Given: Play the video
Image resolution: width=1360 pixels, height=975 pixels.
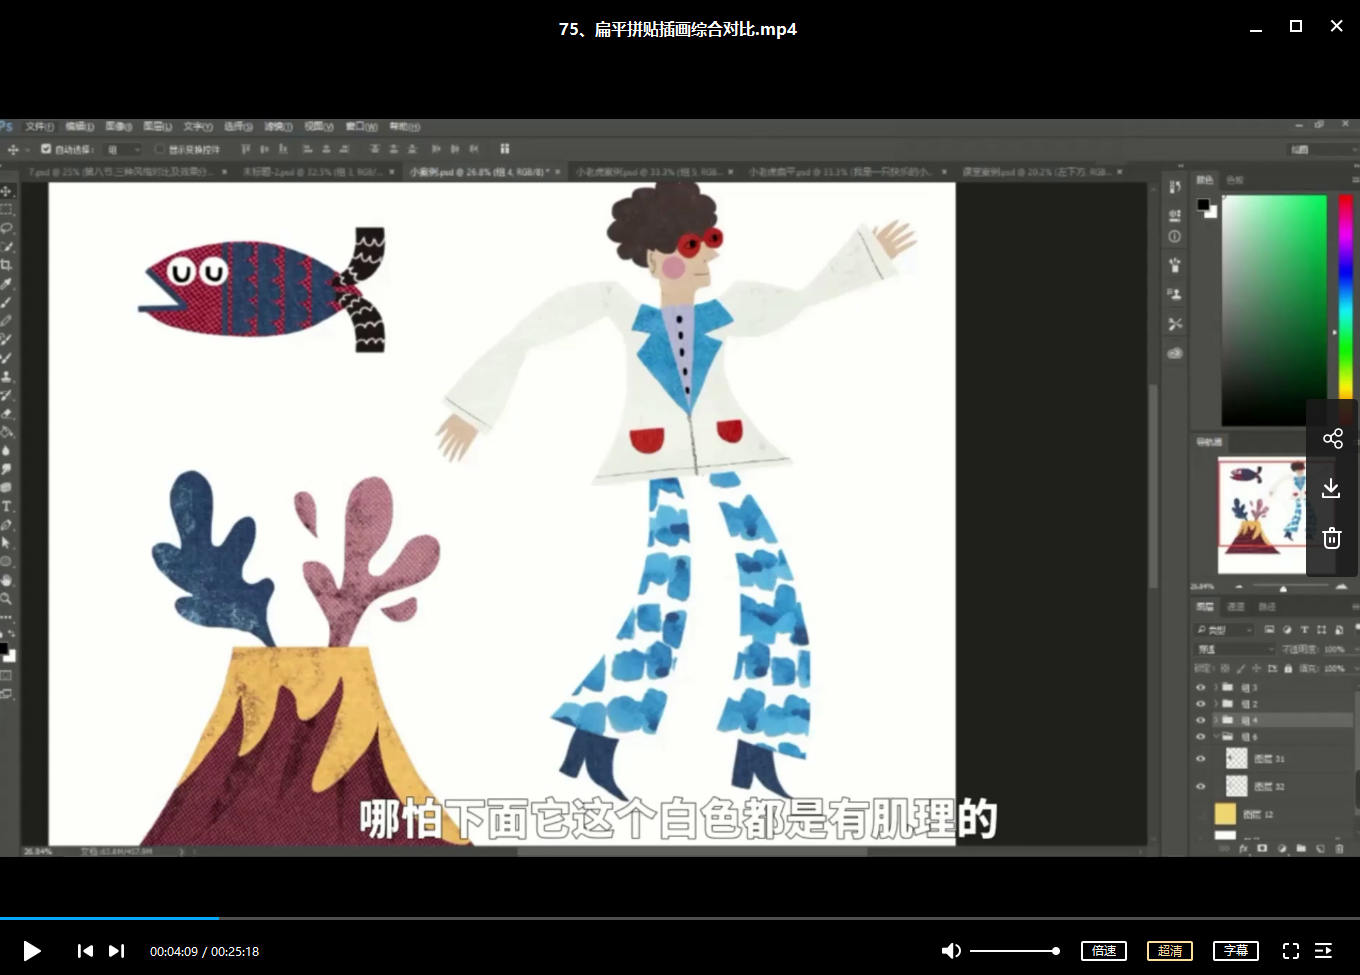Looking at the screenshot, I should pyautogui.click(x=32, y=951).
